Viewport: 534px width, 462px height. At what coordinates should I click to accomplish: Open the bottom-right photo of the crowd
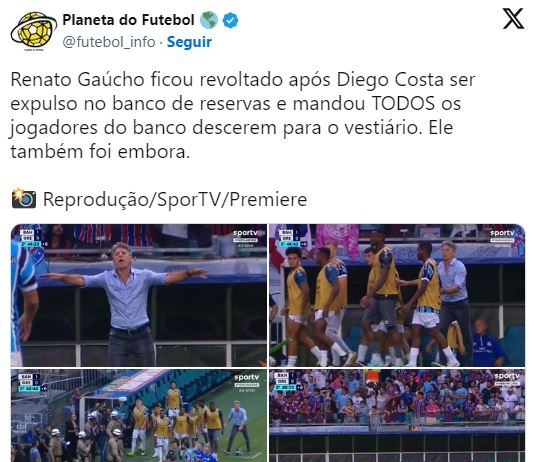397,415
